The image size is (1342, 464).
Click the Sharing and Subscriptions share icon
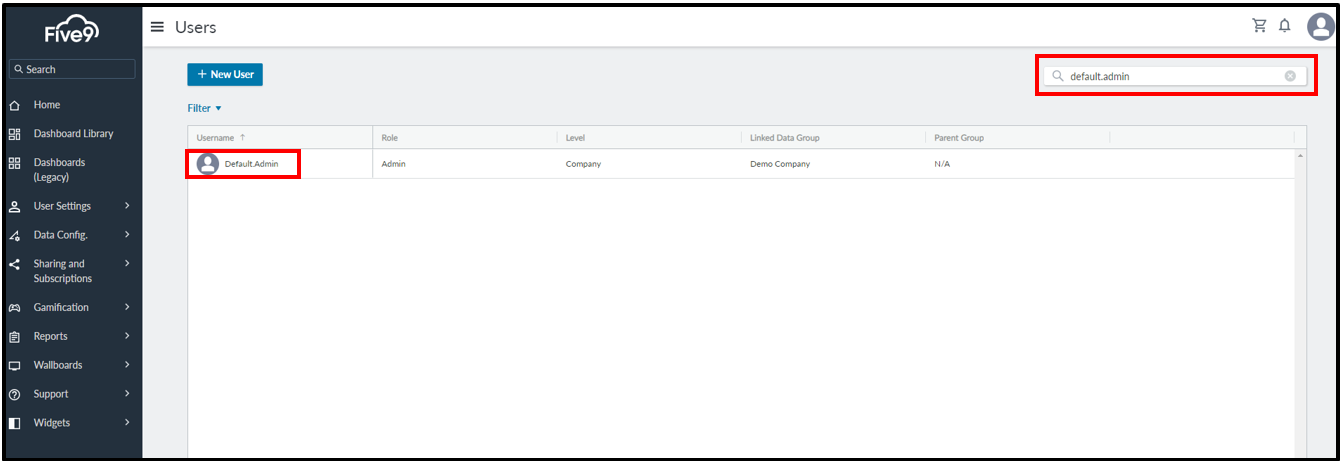point(15,265)
